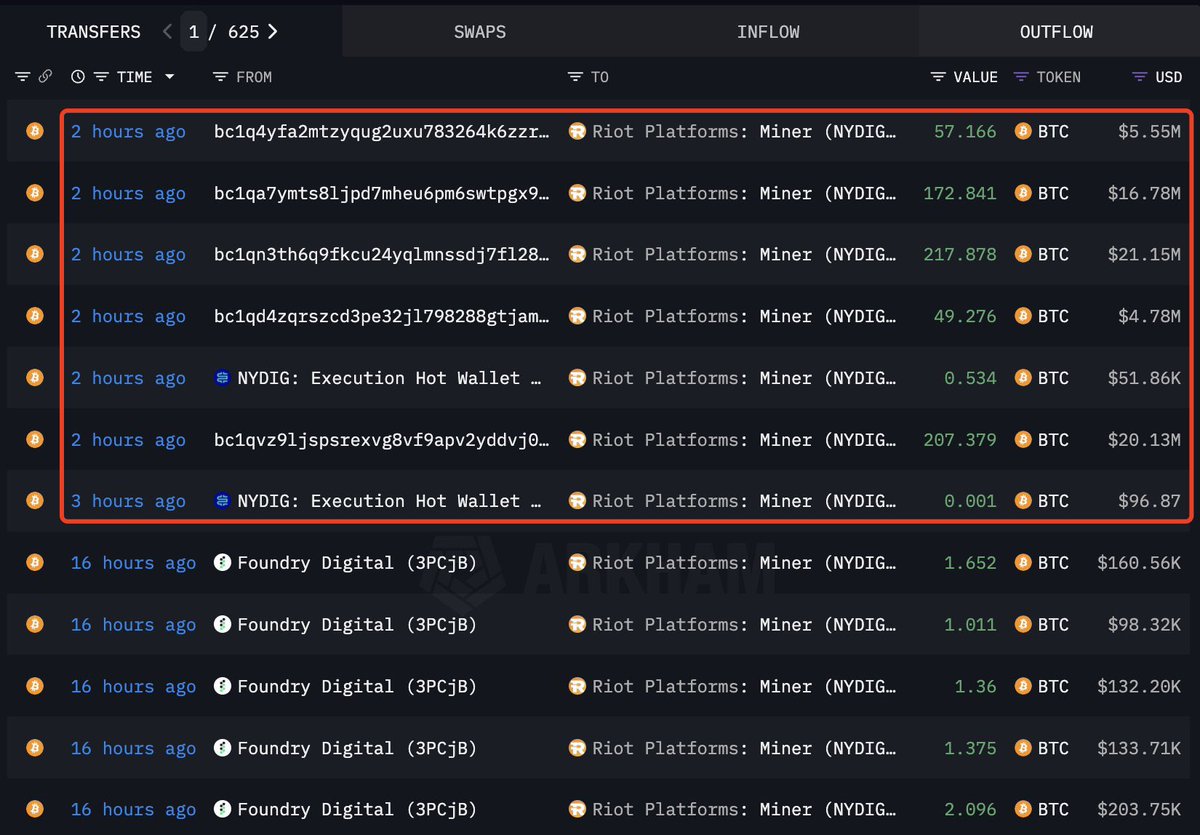Click the BTC token icon in the $21.15M row

tap(1023, 255)
